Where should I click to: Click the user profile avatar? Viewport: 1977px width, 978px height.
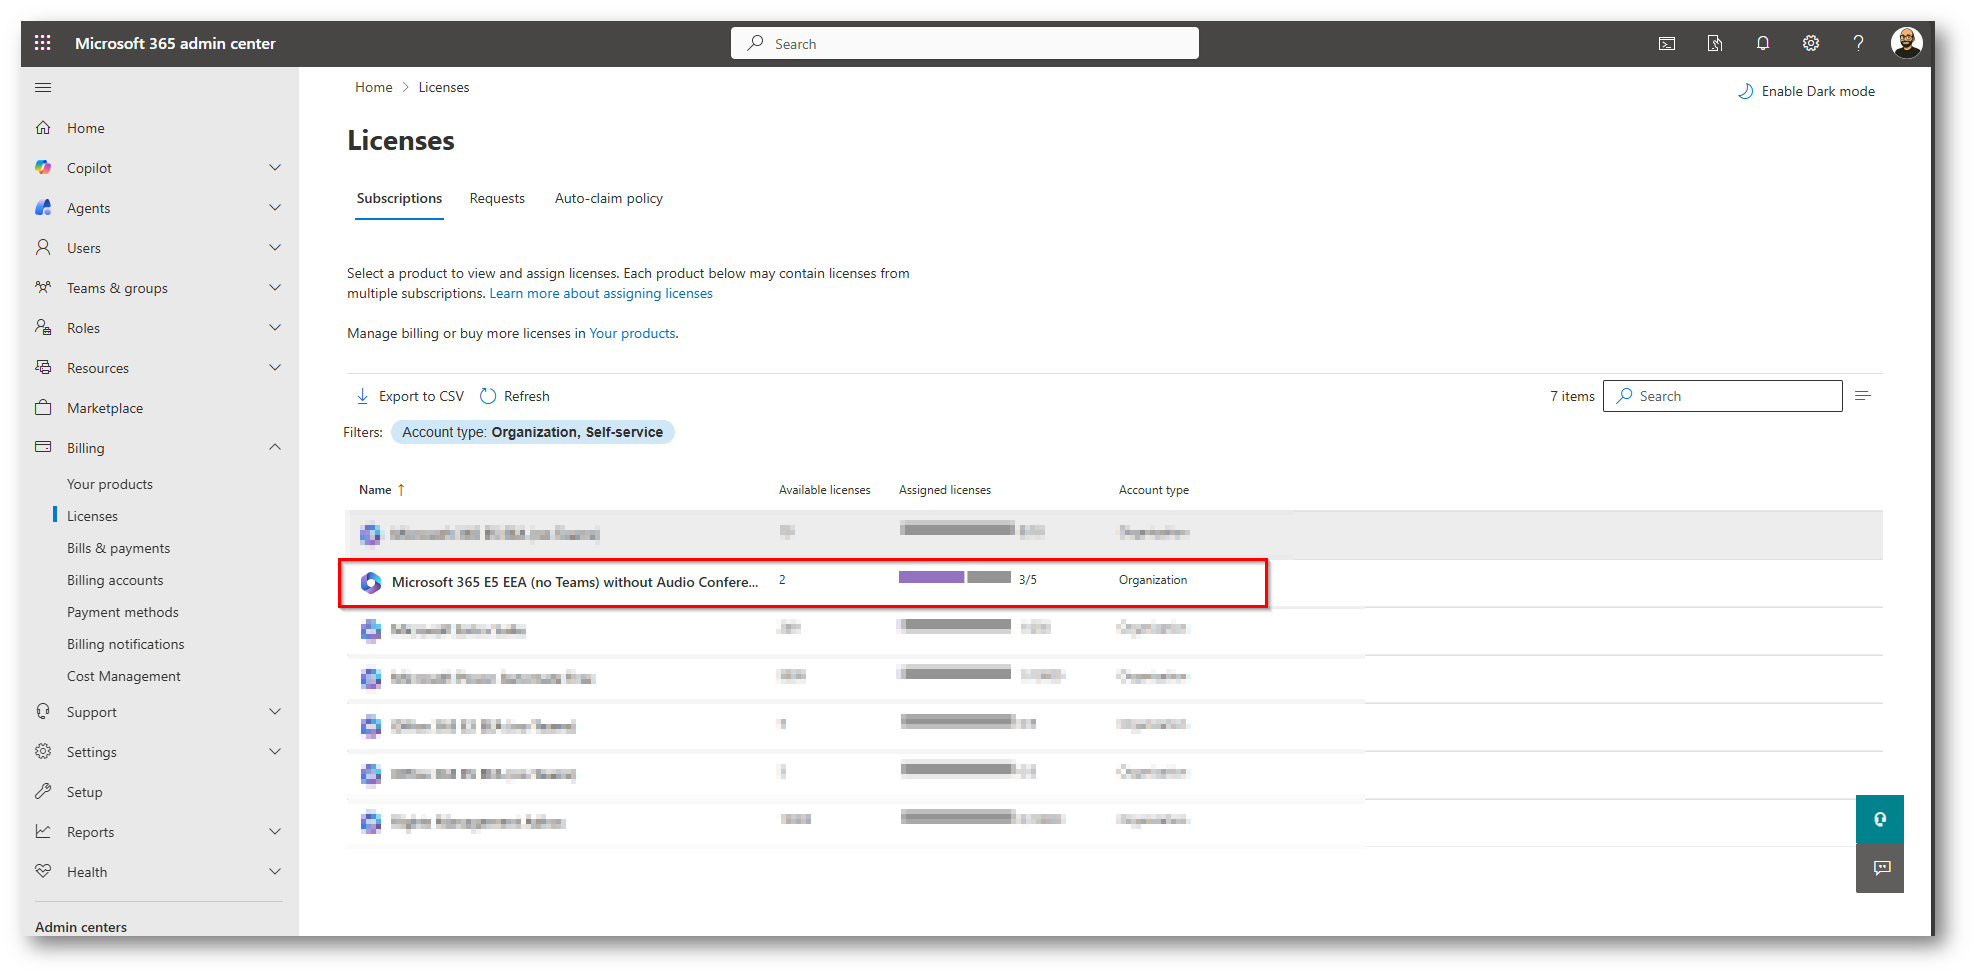click(1906, 43)
